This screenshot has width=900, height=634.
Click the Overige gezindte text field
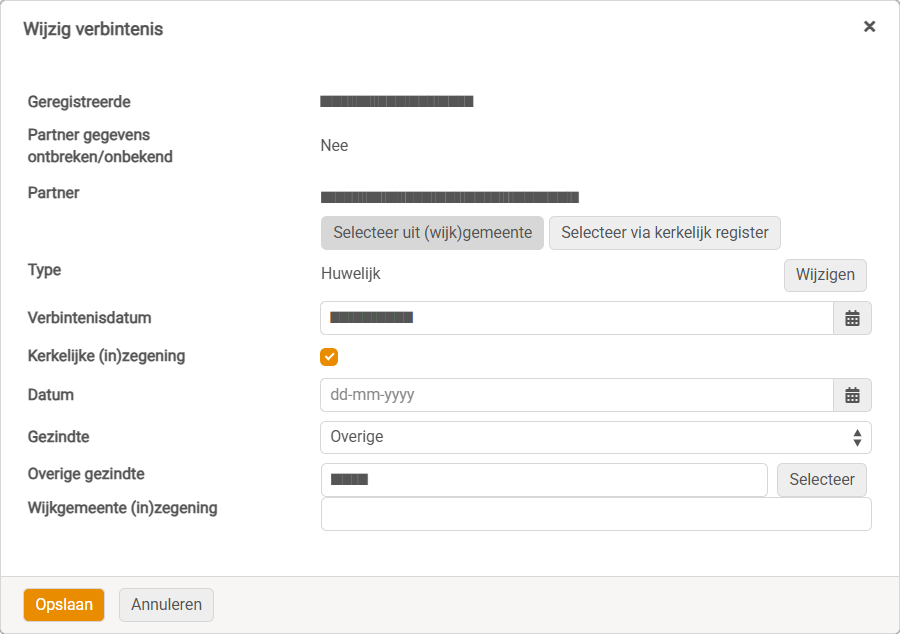click(544, 480)
